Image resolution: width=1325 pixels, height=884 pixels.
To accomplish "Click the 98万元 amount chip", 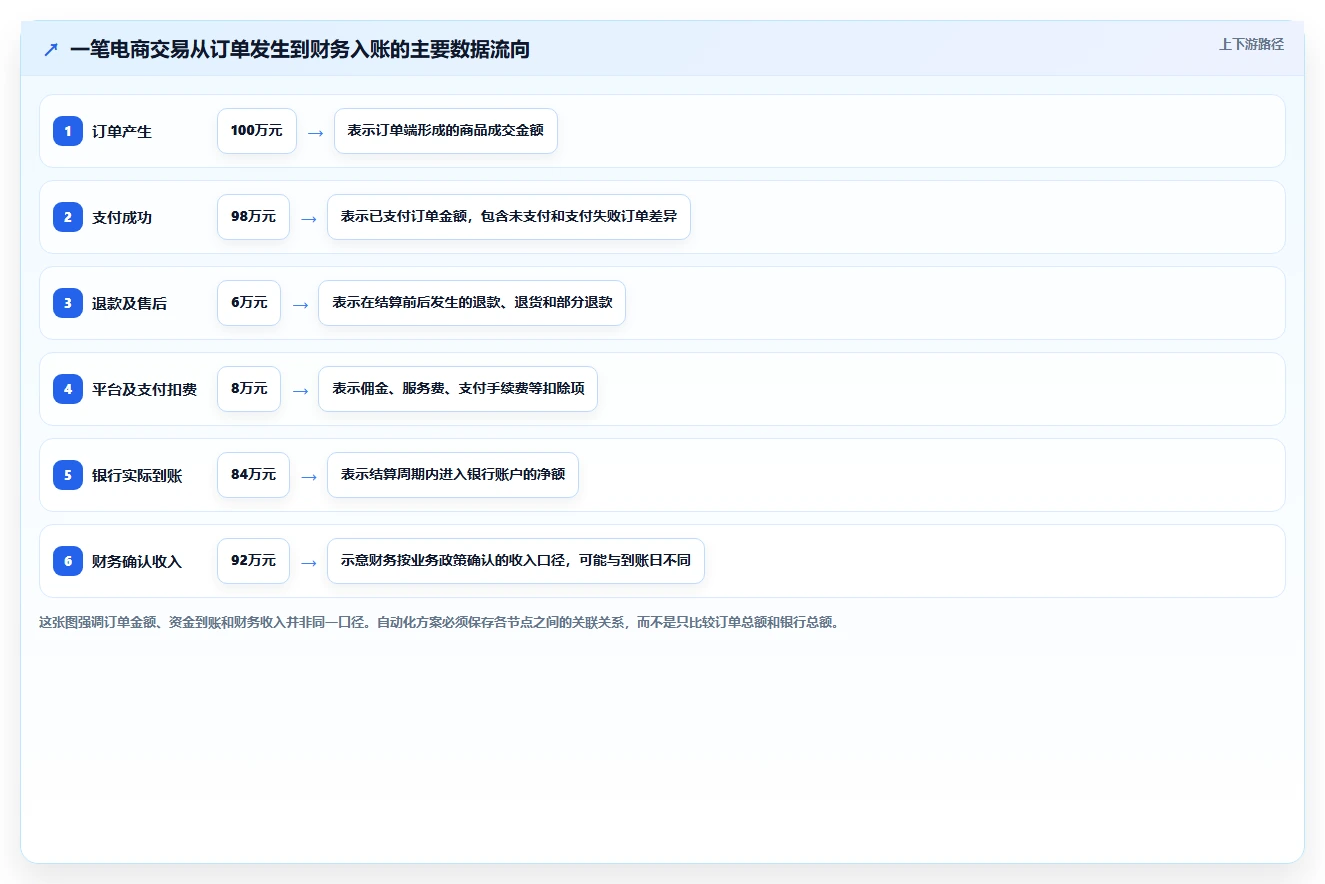I will coord(253,217).
